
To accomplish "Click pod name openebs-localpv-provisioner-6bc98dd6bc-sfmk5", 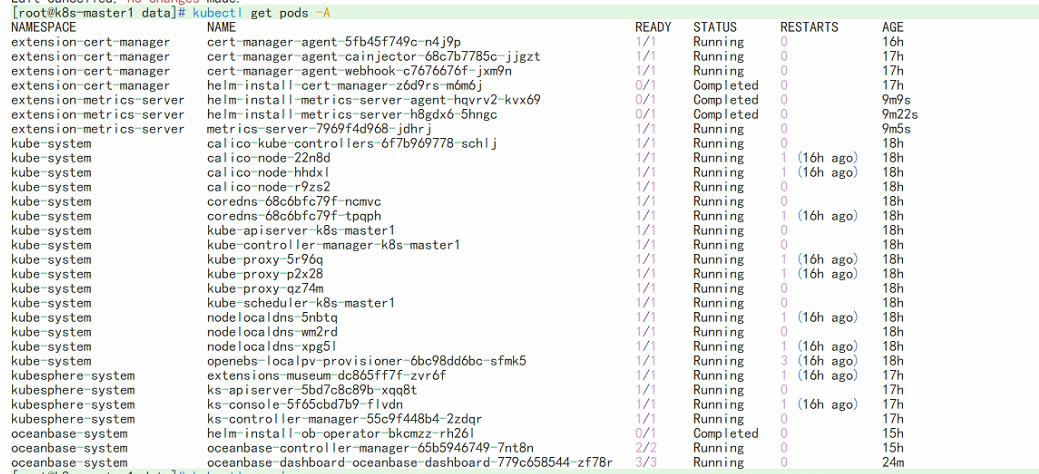I will [x=366, y=361].
